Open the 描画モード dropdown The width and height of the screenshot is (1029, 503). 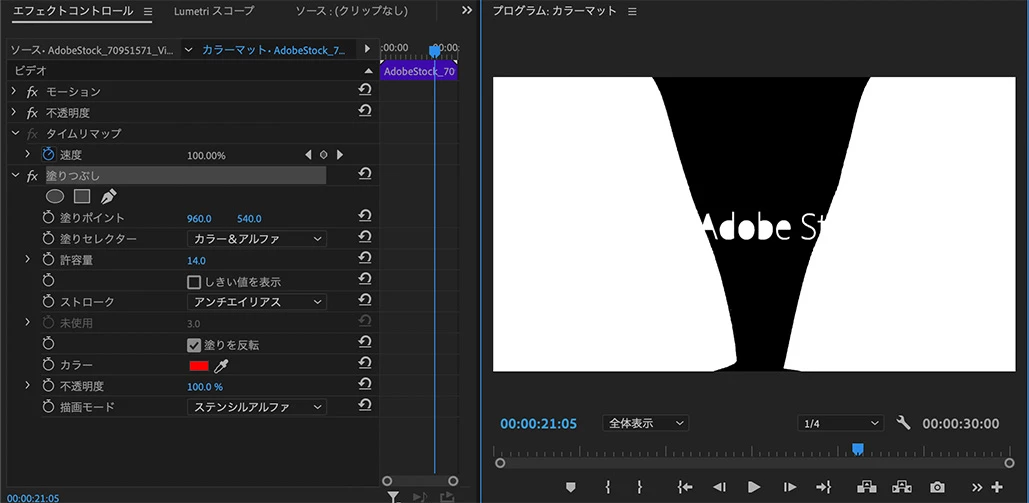pyautogui.click(x=257, y=406)
